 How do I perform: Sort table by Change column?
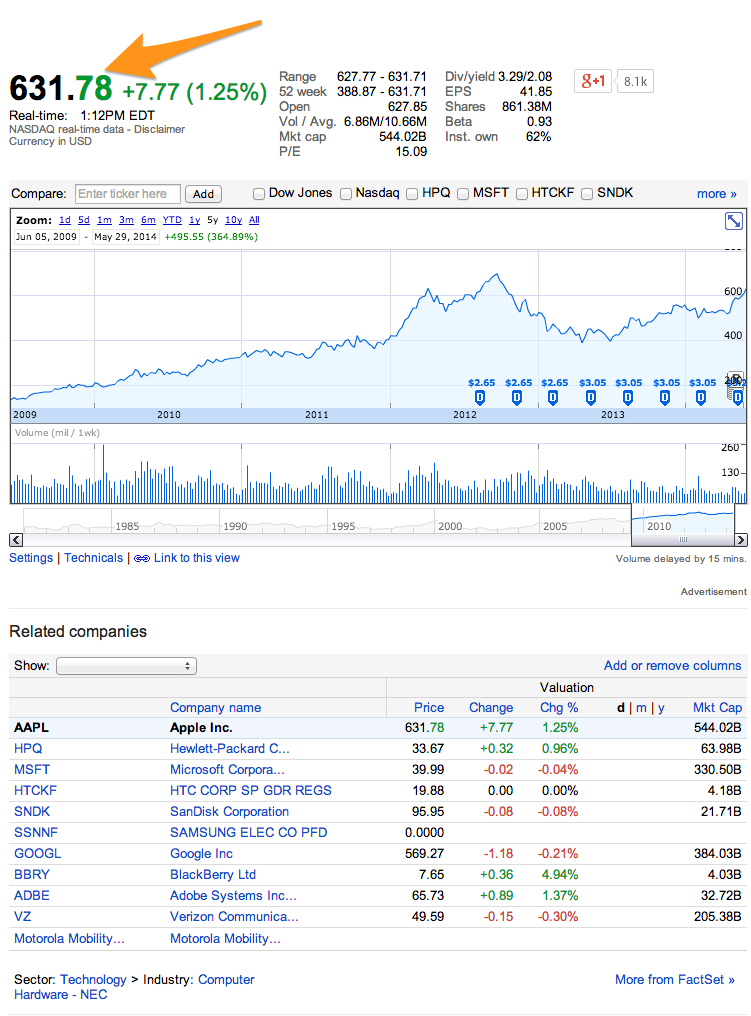click(x=491, y=708)
